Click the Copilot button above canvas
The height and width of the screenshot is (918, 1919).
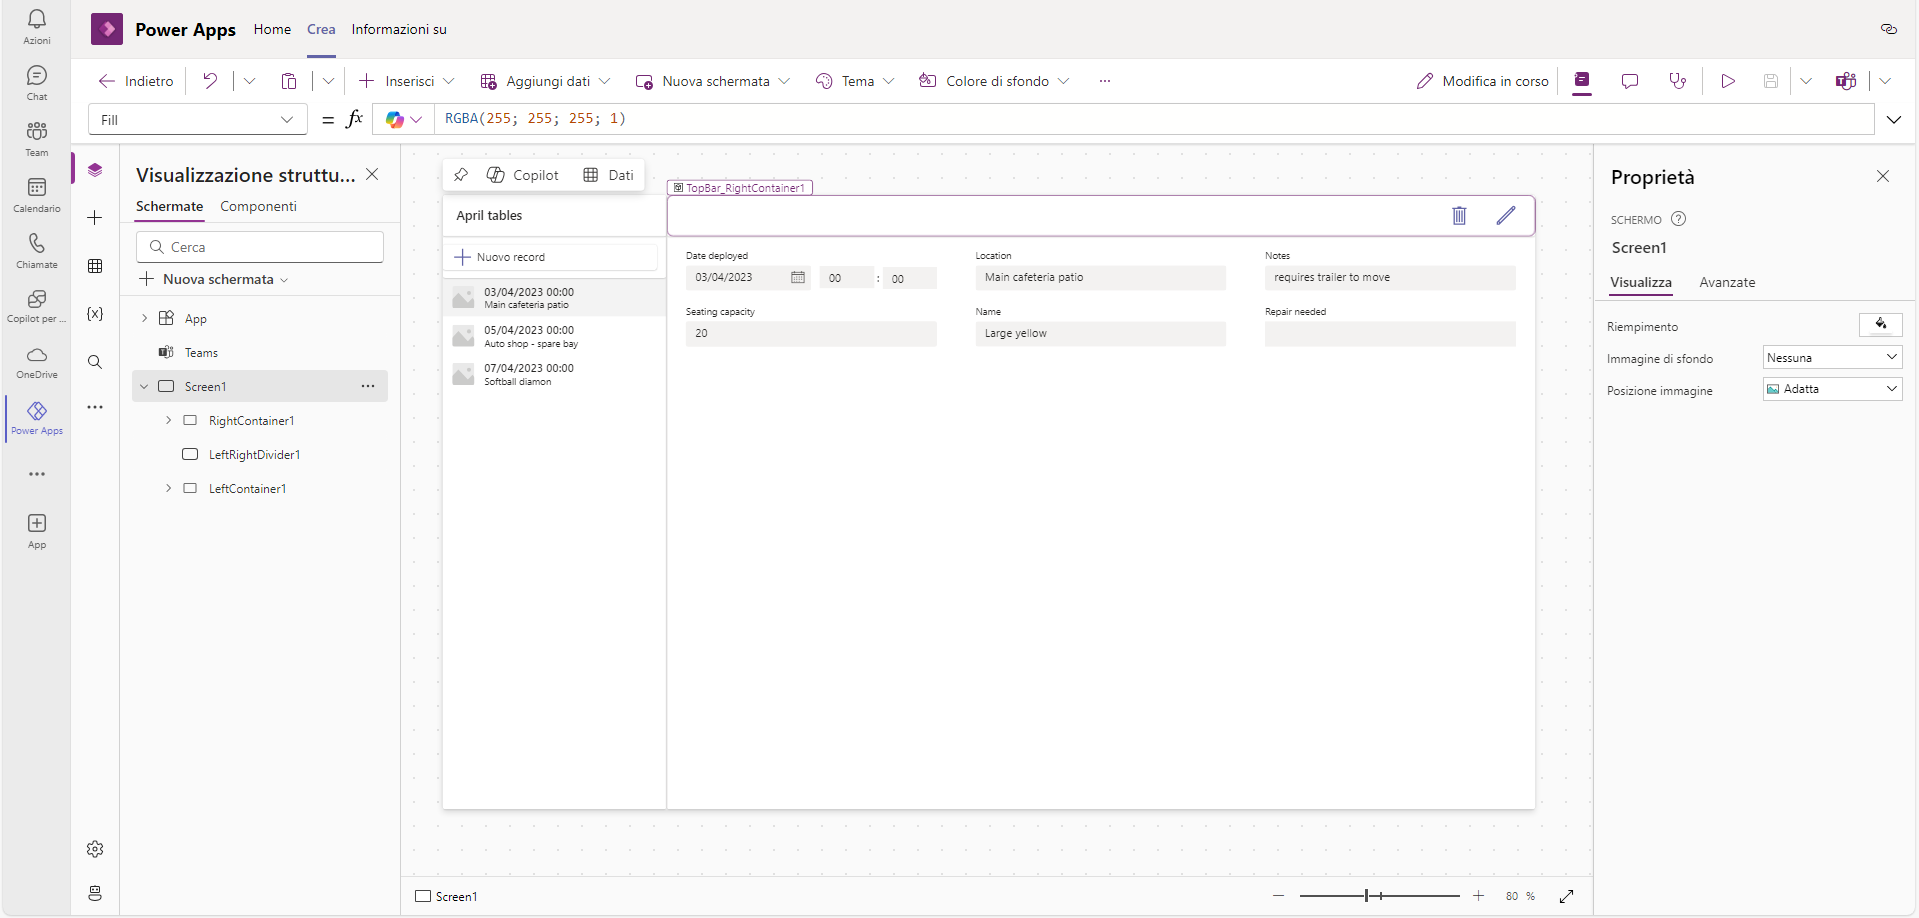point(523,175)
